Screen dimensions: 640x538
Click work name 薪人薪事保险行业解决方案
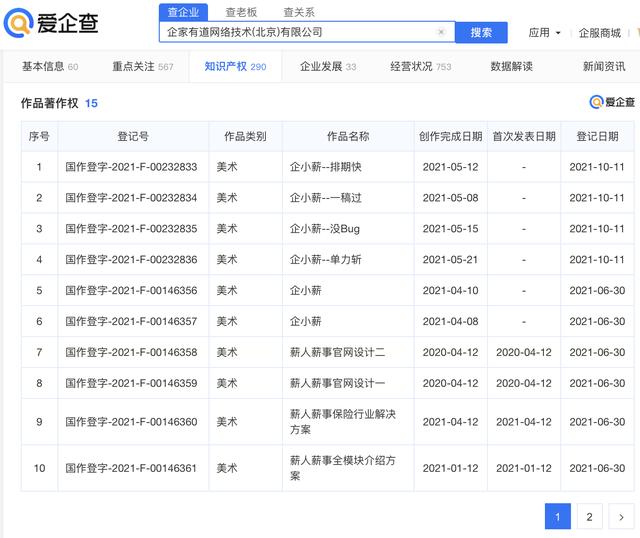click(343, 422)
